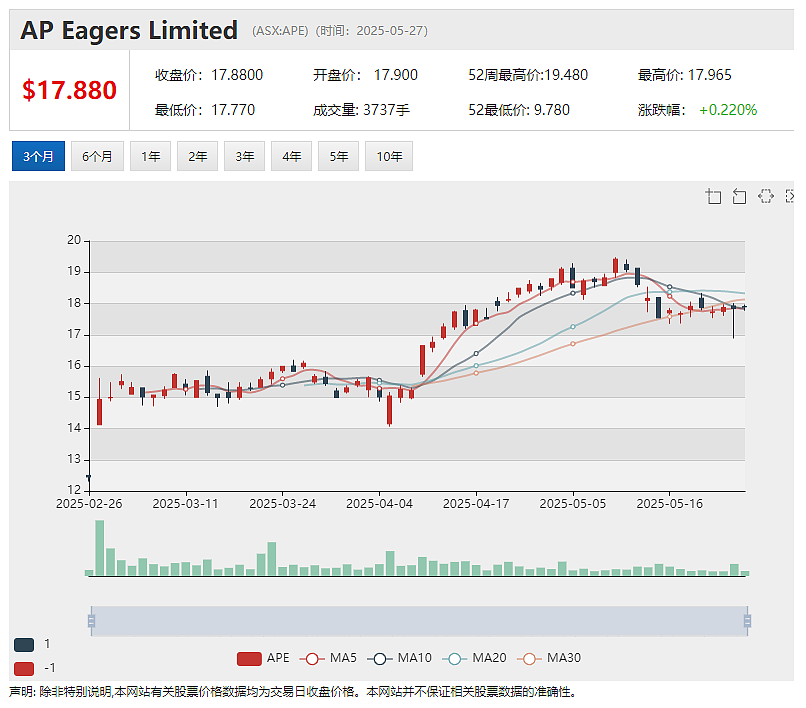Grab the left handle of the zoom slider
806x708 pixels.
(x=91, y=621)
